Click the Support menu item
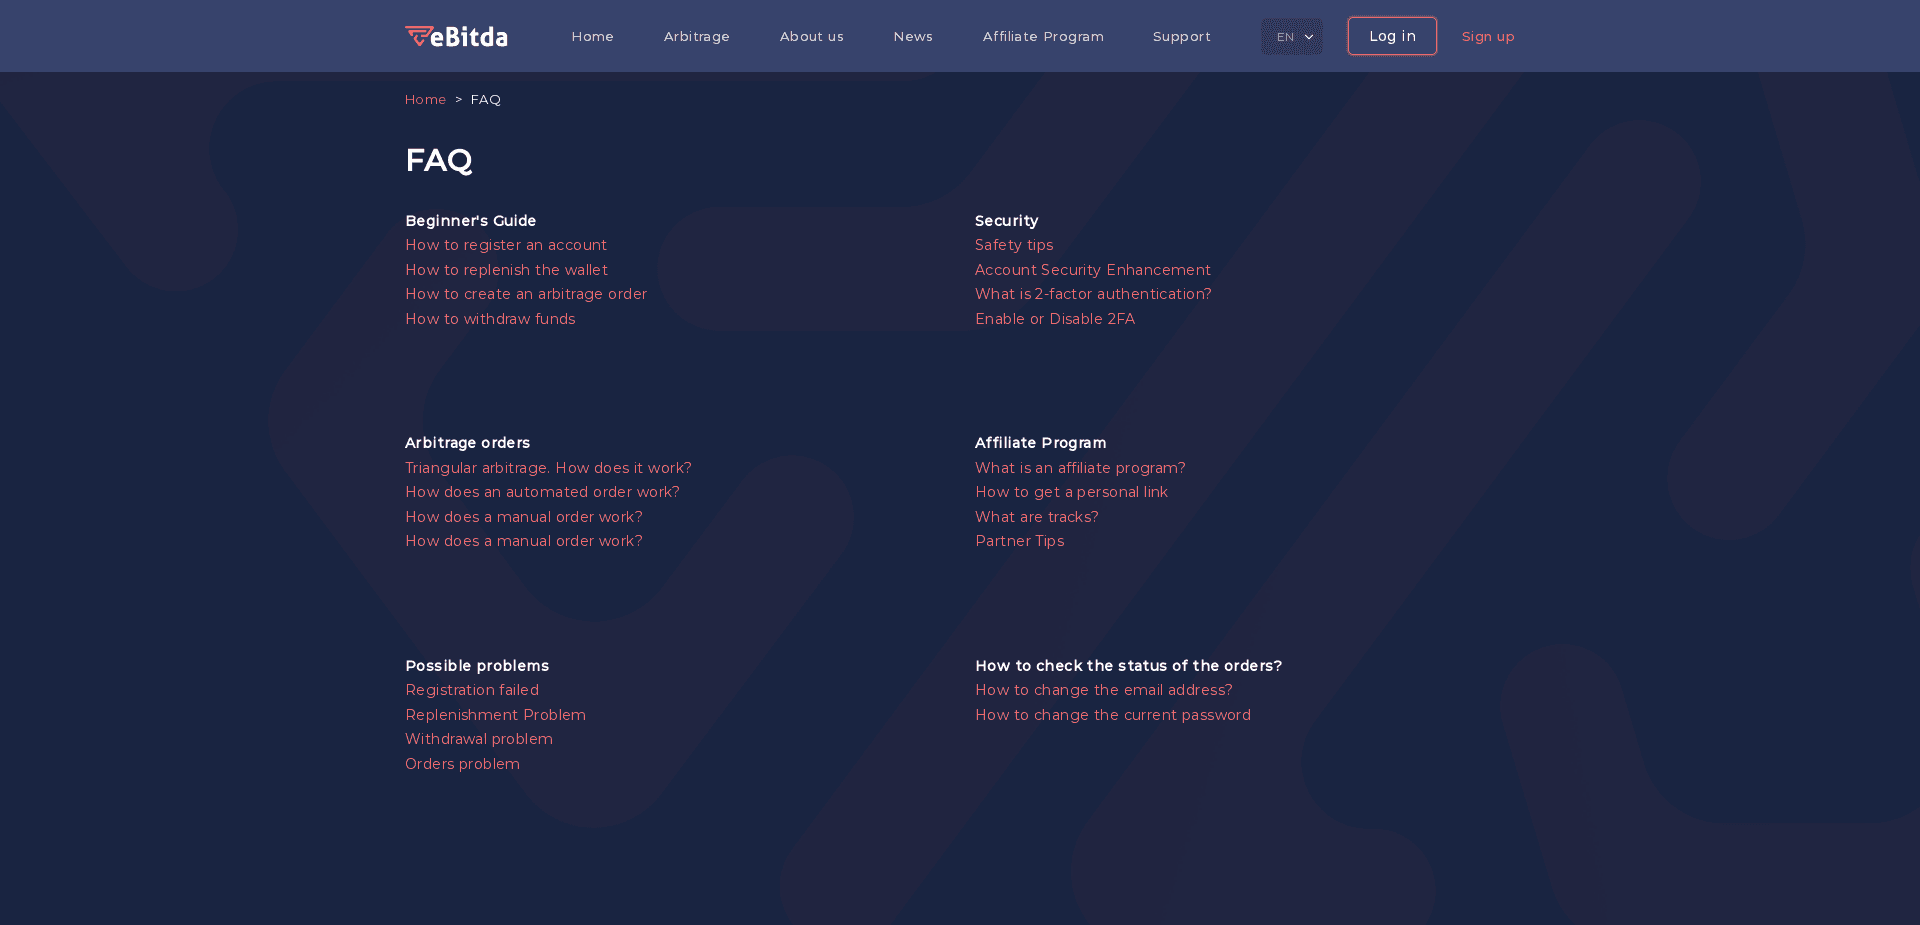Screen dimensions: 1920x925 [x=1181, y=36]
